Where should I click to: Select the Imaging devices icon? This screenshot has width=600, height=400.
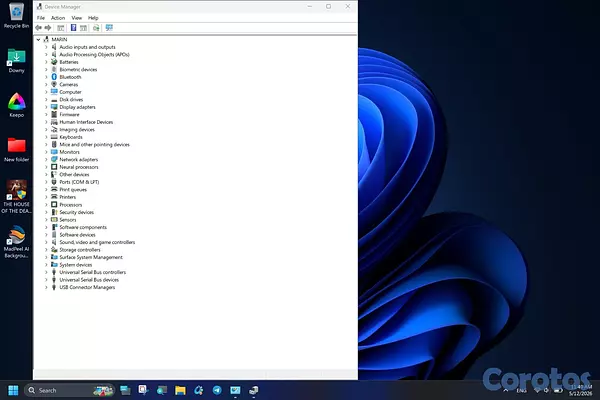(x=54, y=129)
